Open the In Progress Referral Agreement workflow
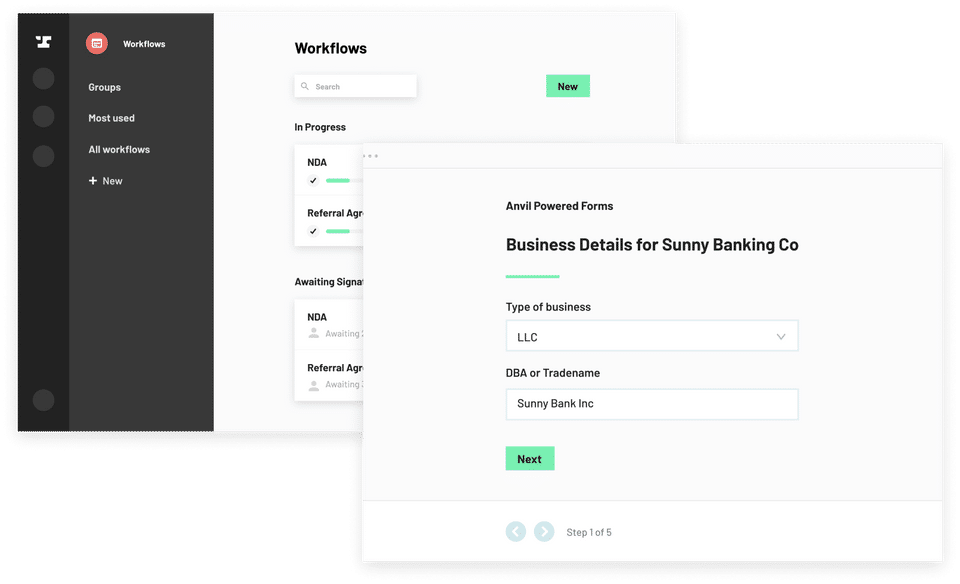960x584 pixels. pyautogui.click(x=329, y=221)
